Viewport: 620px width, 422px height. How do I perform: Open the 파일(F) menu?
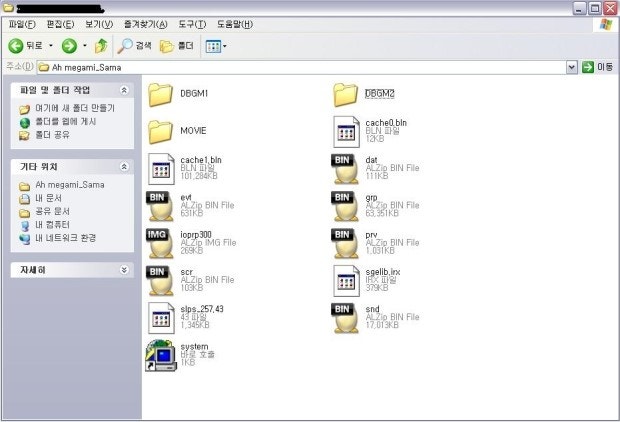tap(23, 23)
